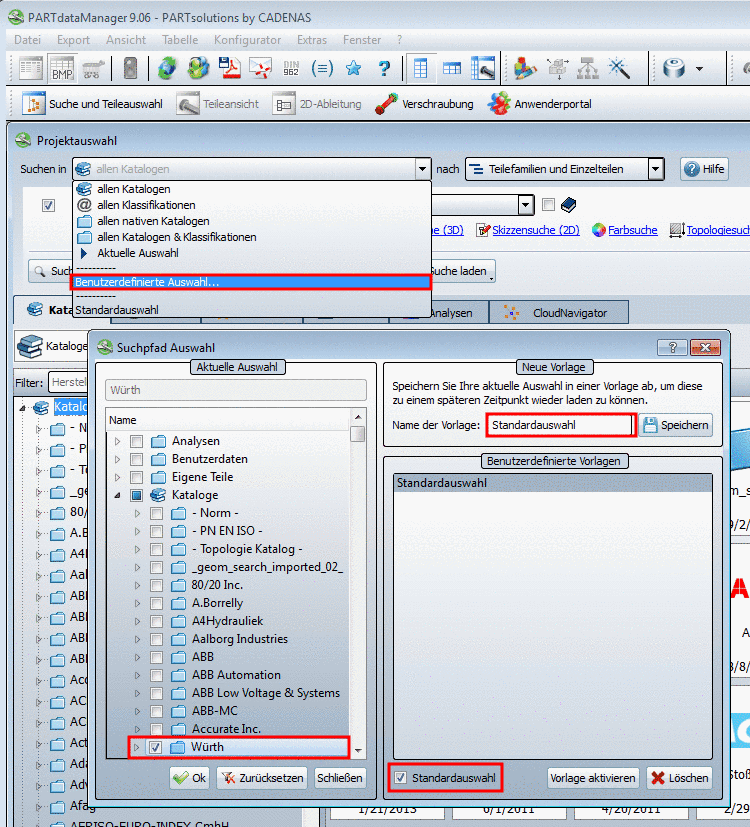Toggle the Standardauswahl checkbox in dialog
The image size is (750, 827).
pos(401,777)
